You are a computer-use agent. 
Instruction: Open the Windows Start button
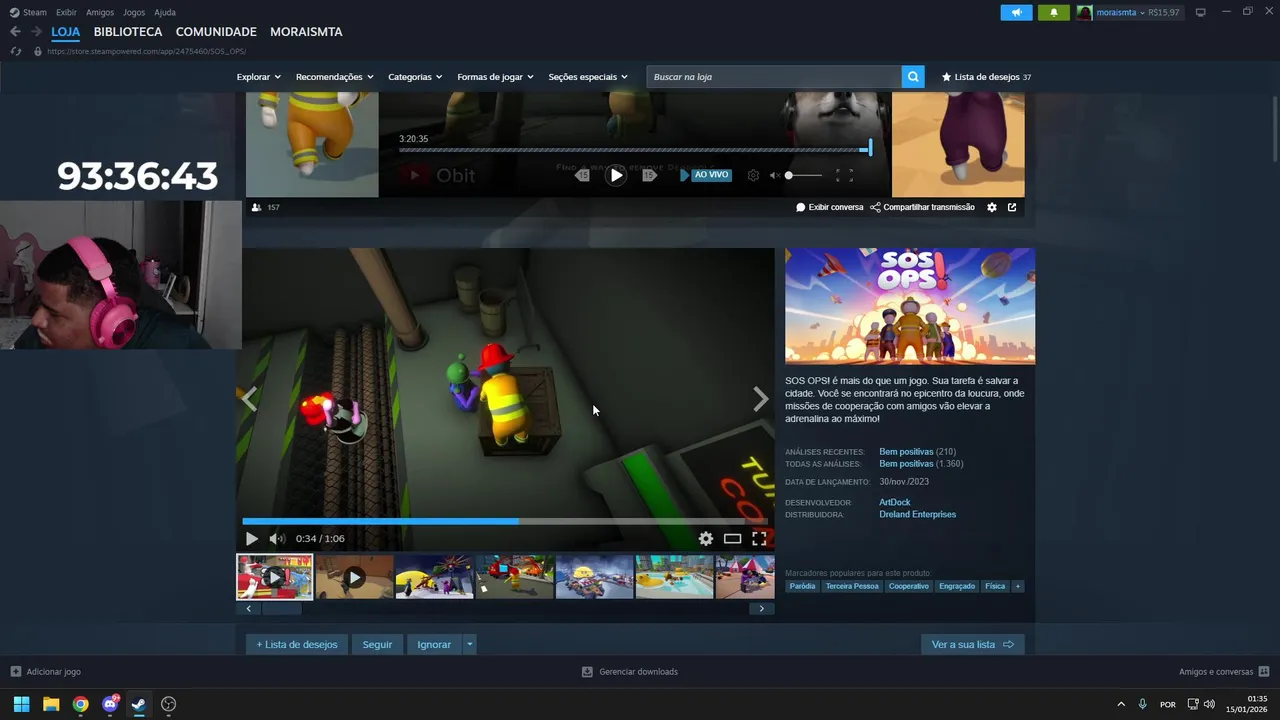tap(21, 704)
